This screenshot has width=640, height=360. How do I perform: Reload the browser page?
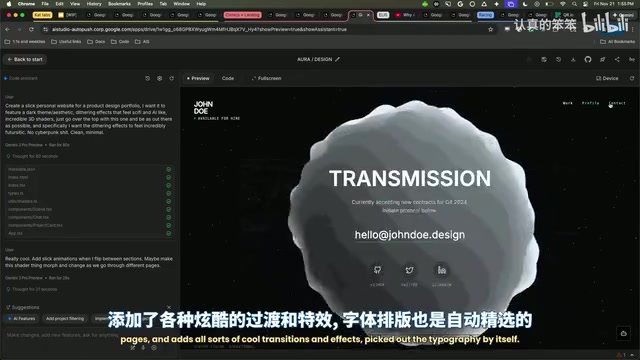pyautogui.click(x=31, y=29)
